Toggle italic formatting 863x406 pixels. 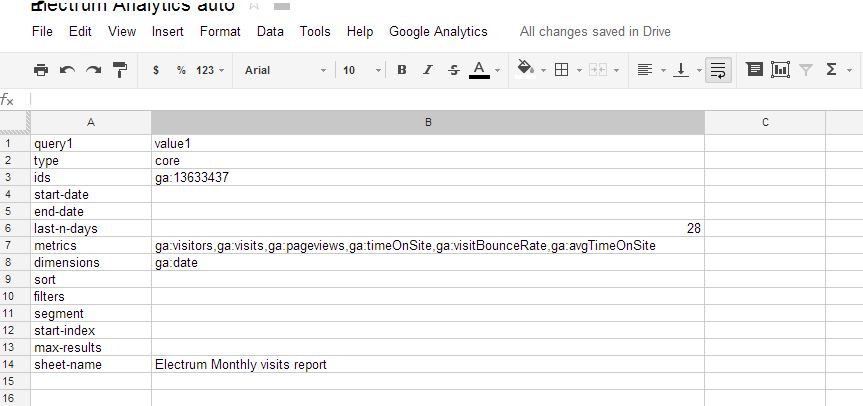tap(428, 70)
